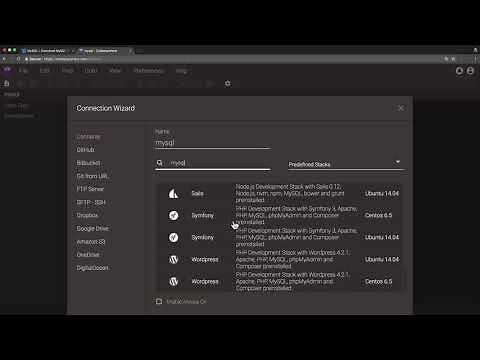
Task: Click the Wordpress logo in the Centos row
Action: pos(173,281)
